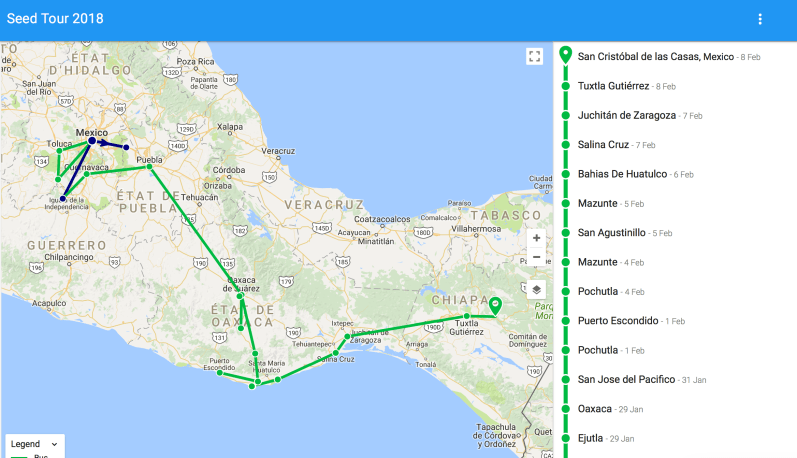The width and height of the screenshot is (797, 458).
Task: Zoom in on the map
Action: coord(536,238)
